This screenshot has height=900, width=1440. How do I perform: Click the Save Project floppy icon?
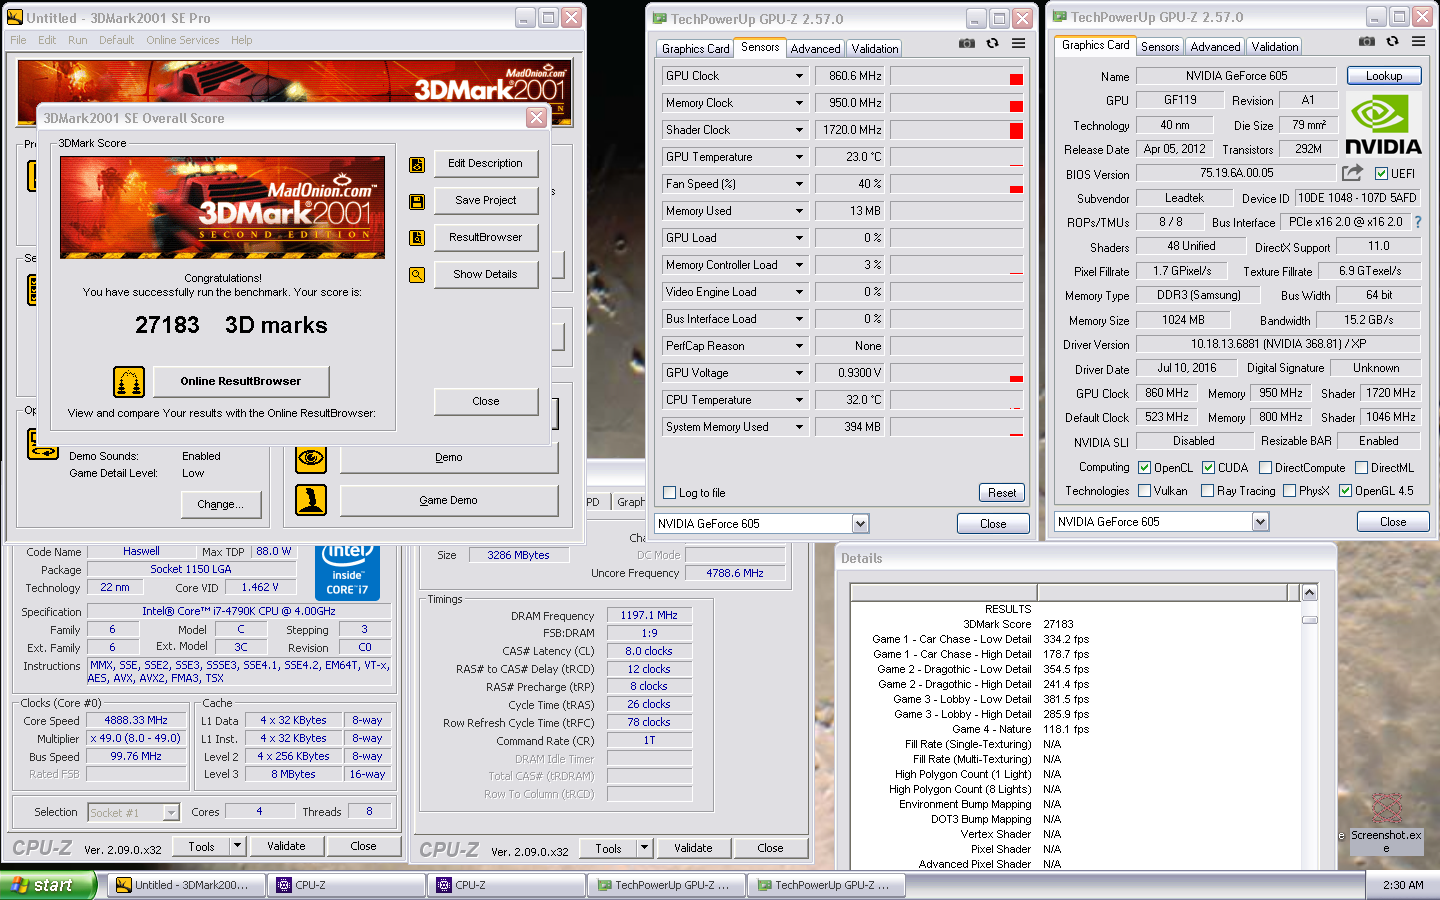417,201
